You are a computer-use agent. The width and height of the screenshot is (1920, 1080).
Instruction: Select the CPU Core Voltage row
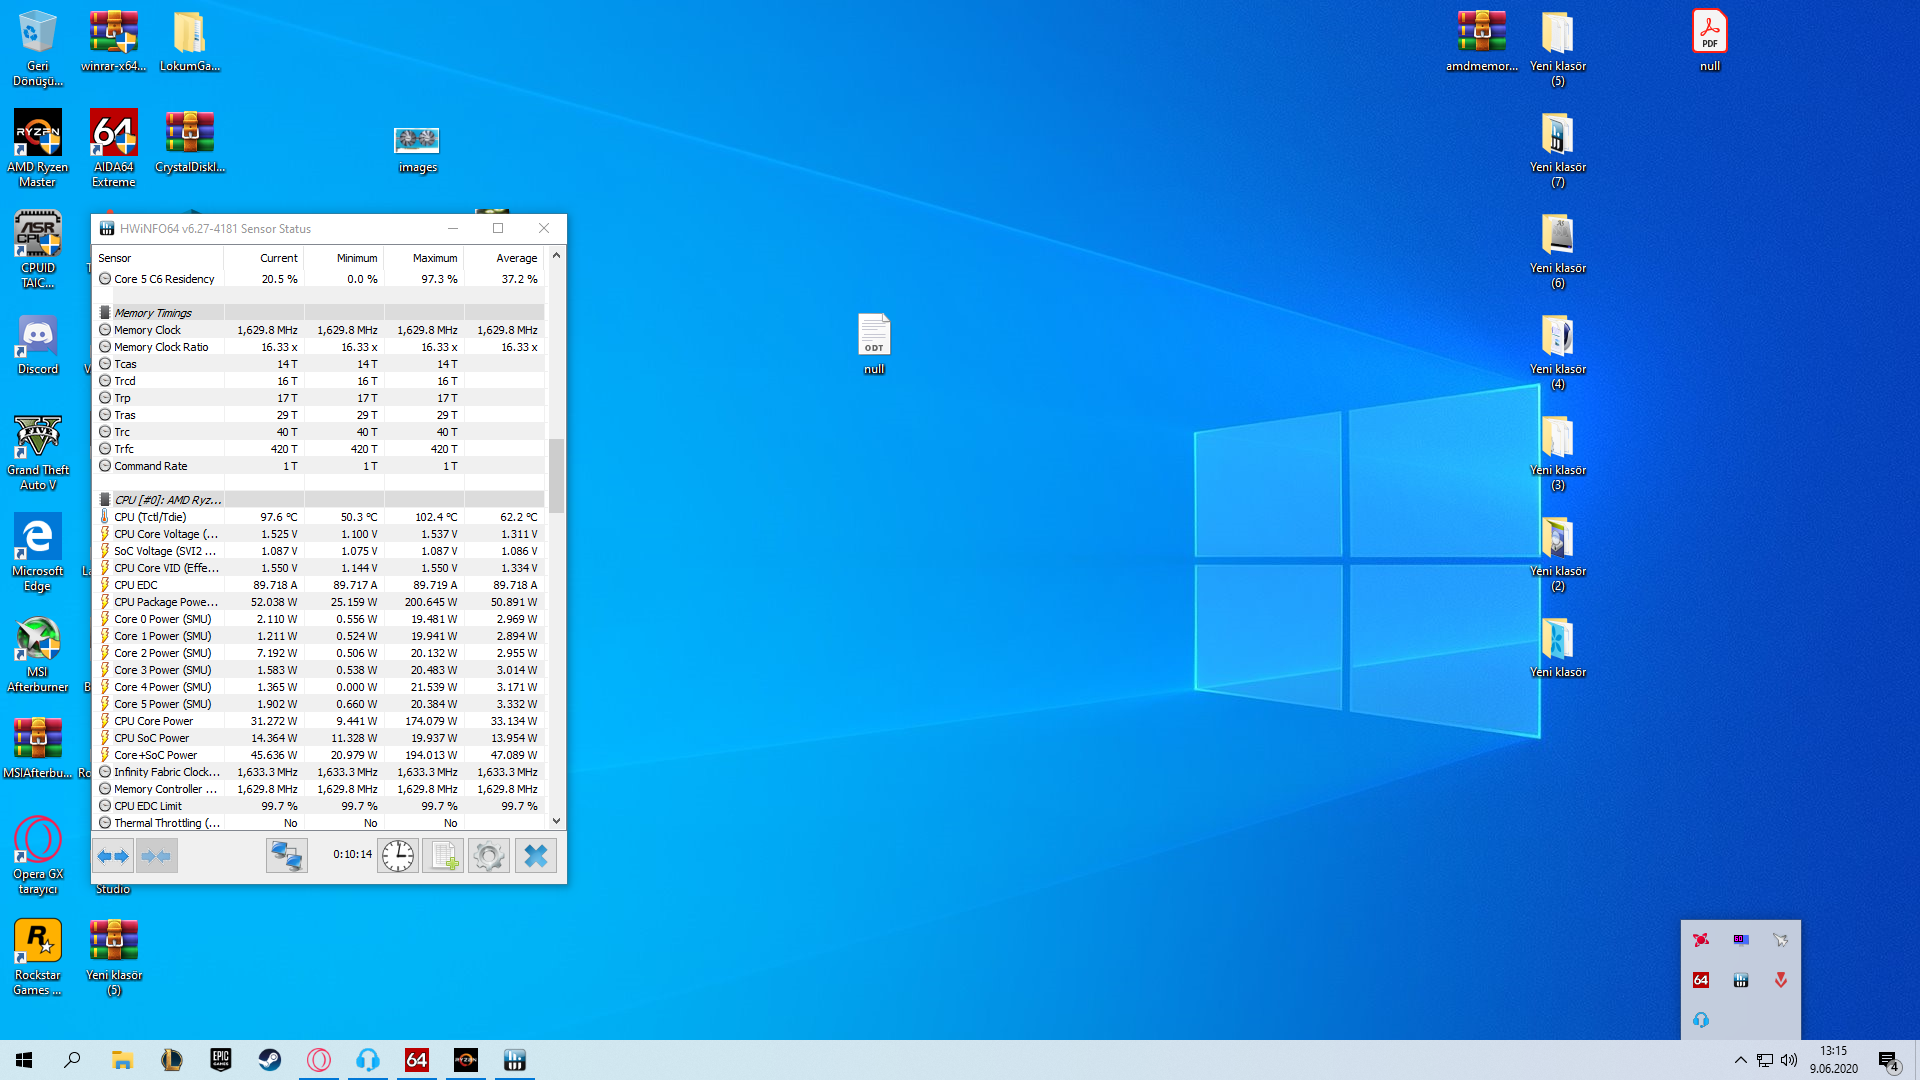[319, 534]
